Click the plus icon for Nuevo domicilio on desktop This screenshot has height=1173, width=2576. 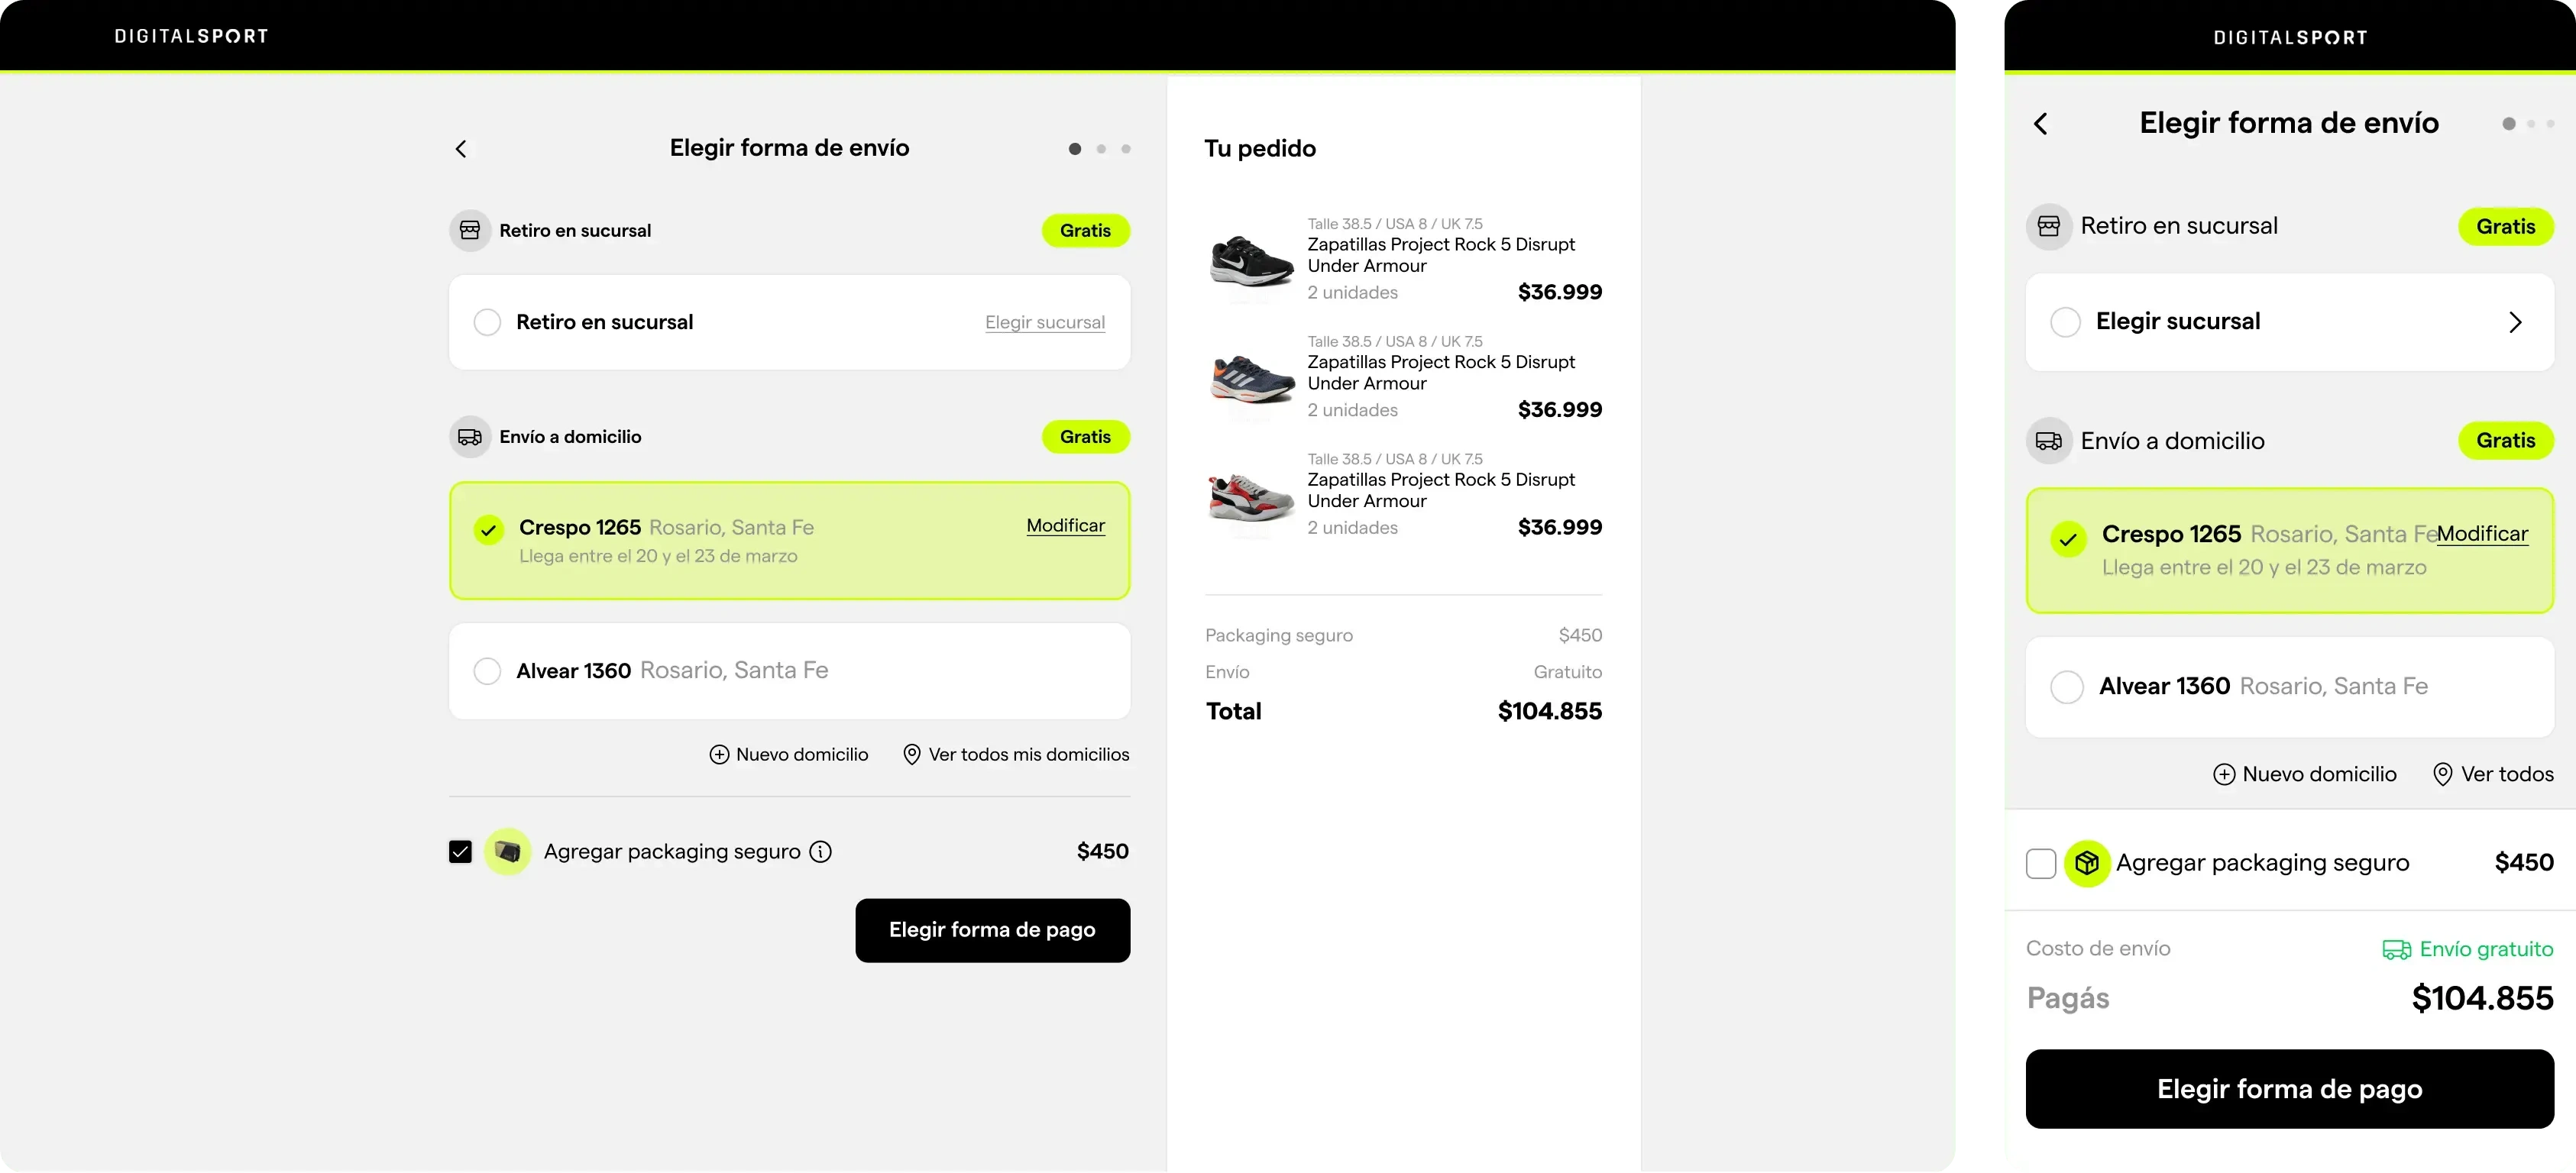(719, 755)
